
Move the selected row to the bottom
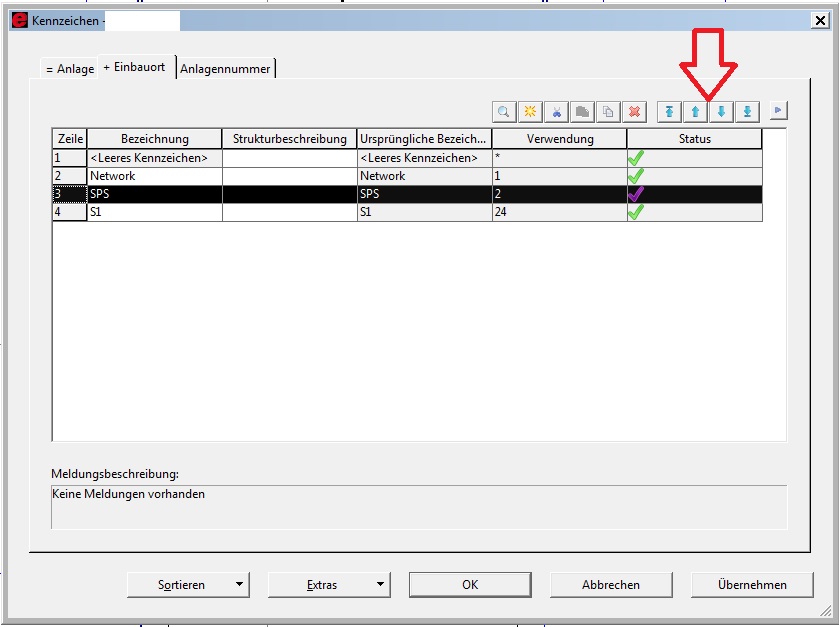coord(748,112)
